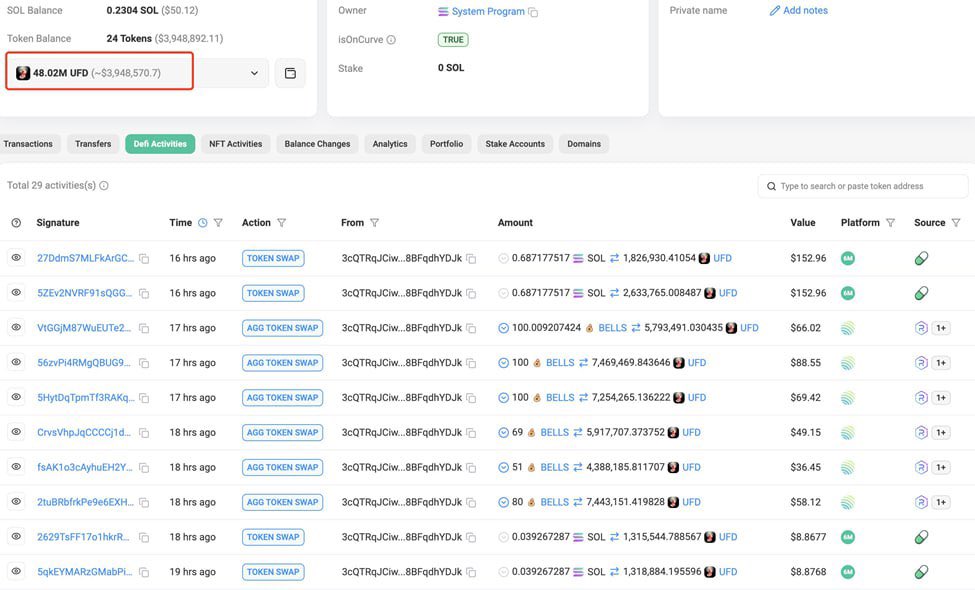Open the NFT Activities tab
This screenshot has width=975, height=590.
coord(236,144)
